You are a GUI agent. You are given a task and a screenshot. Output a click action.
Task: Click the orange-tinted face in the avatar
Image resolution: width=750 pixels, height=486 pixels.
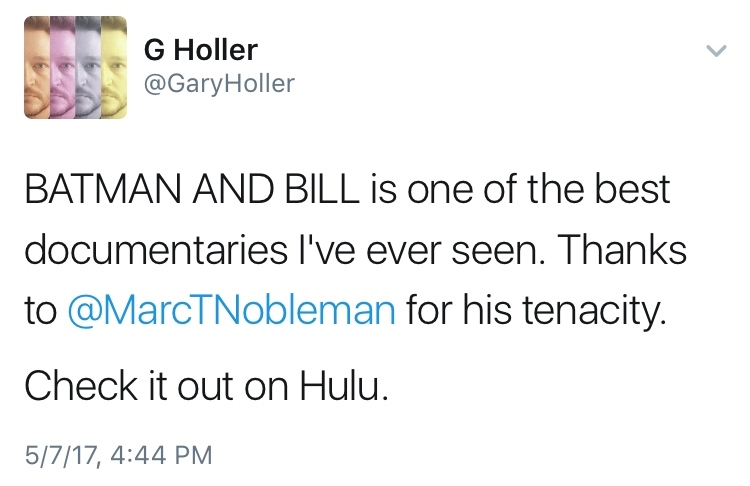point(38,68)
